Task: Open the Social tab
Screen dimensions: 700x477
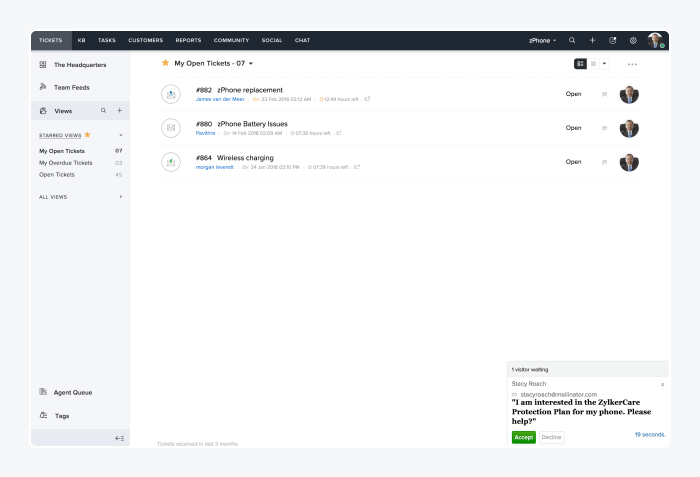Action: [x=272, y=40]
